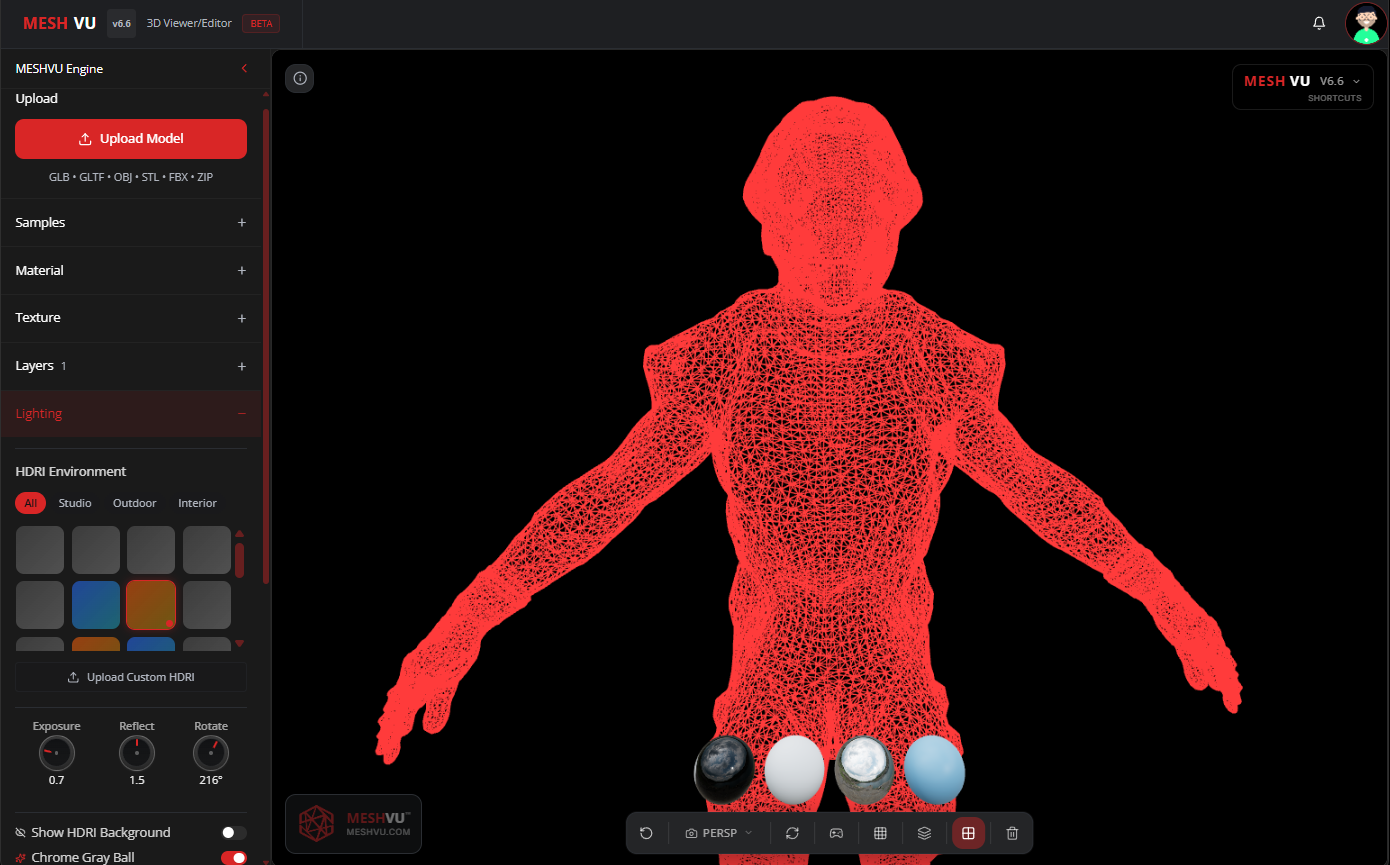This screenshot has height=865, width=1390.
Task: Open the PERSP camera dropdown
Action: click(x=719, y=833)
